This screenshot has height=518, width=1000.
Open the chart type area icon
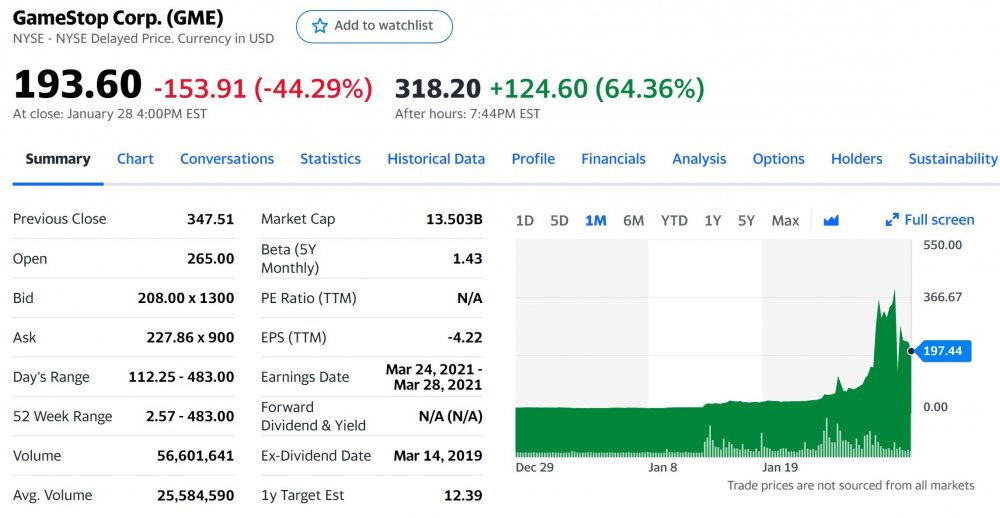(831, 220)
